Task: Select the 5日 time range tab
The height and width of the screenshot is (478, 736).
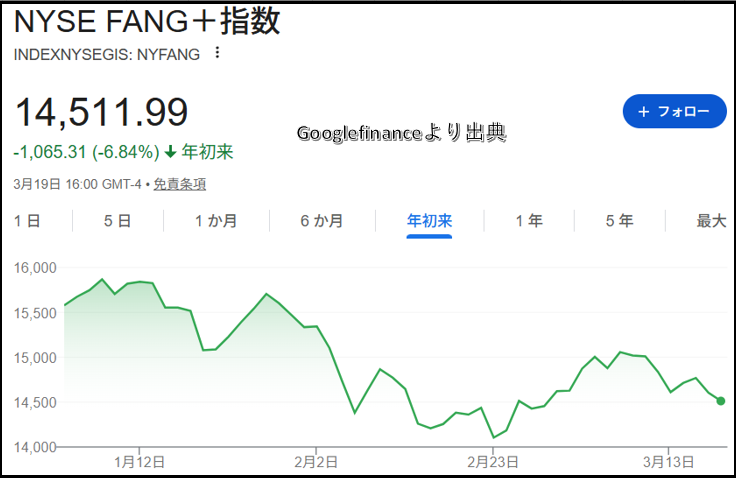Action: (117, 221)
